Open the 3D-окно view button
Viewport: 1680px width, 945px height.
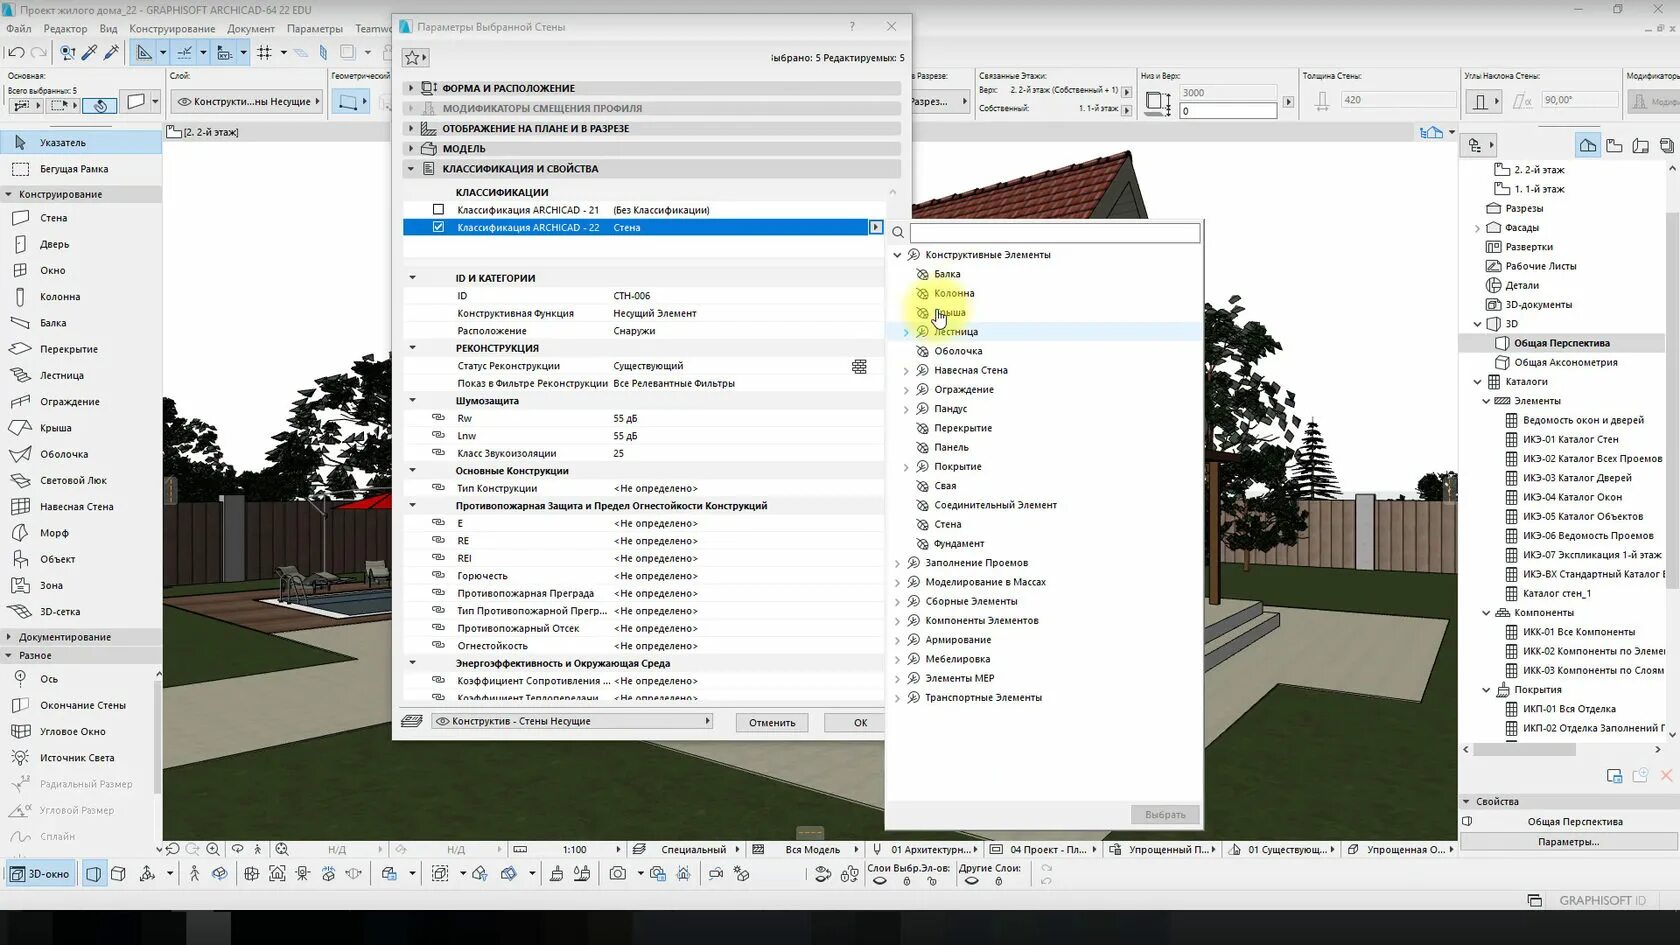point(41,874)
